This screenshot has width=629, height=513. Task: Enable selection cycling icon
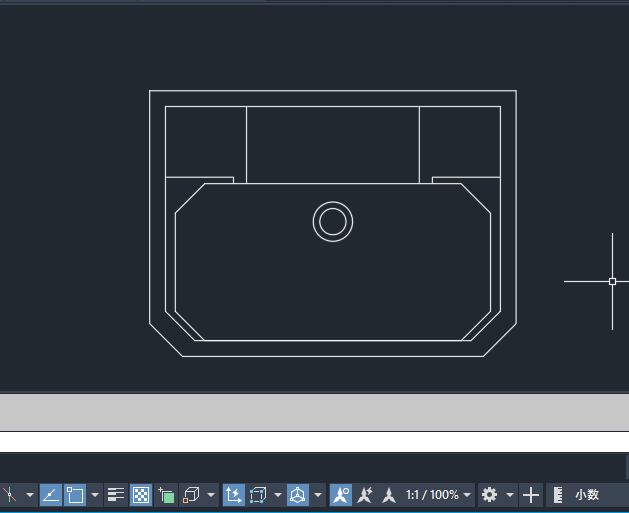(x=166, y=495)
